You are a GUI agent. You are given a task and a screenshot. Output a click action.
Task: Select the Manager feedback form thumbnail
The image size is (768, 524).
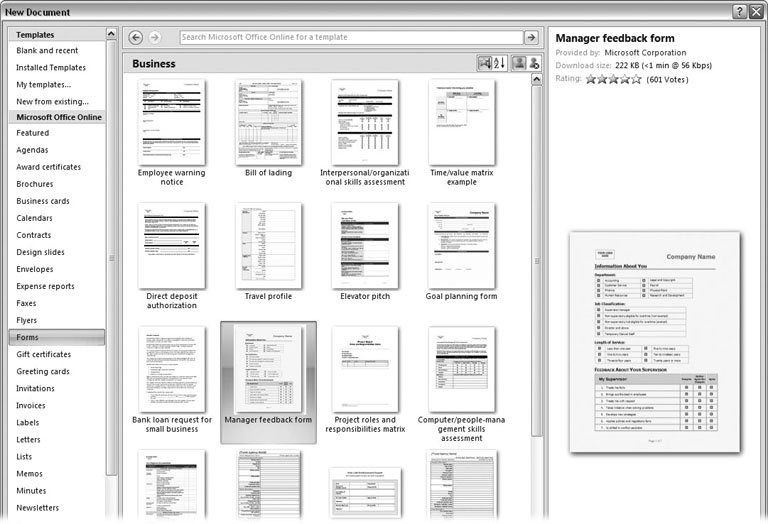268,382
